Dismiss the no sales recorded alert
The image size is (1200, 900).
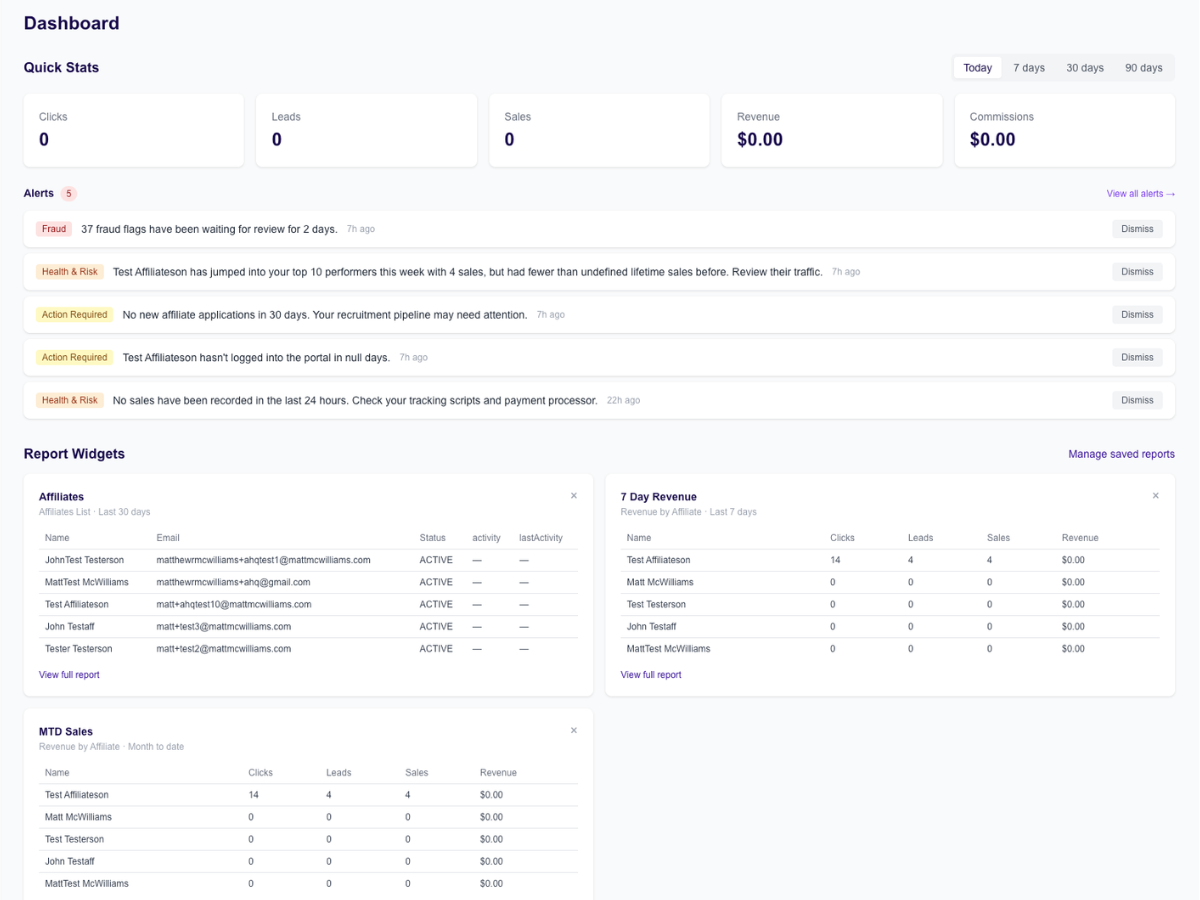tap(1138, 400)
